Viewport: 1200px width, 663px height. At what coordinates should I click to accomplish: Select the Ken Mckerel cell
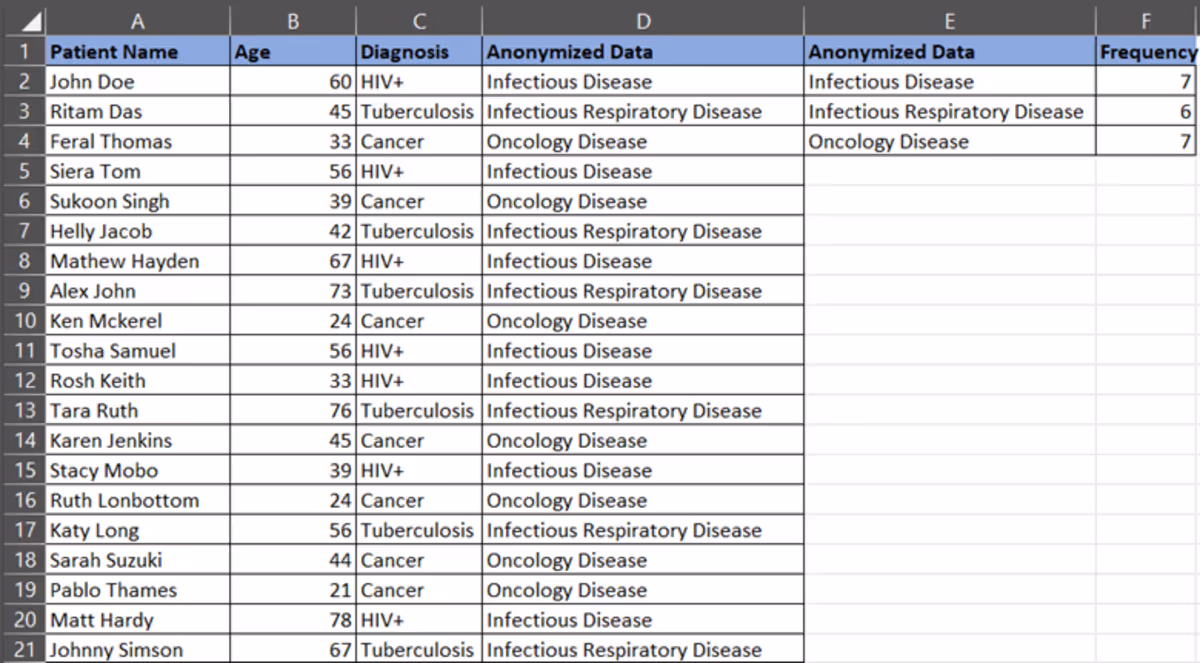pyautogui.click(x=138, y=321)
